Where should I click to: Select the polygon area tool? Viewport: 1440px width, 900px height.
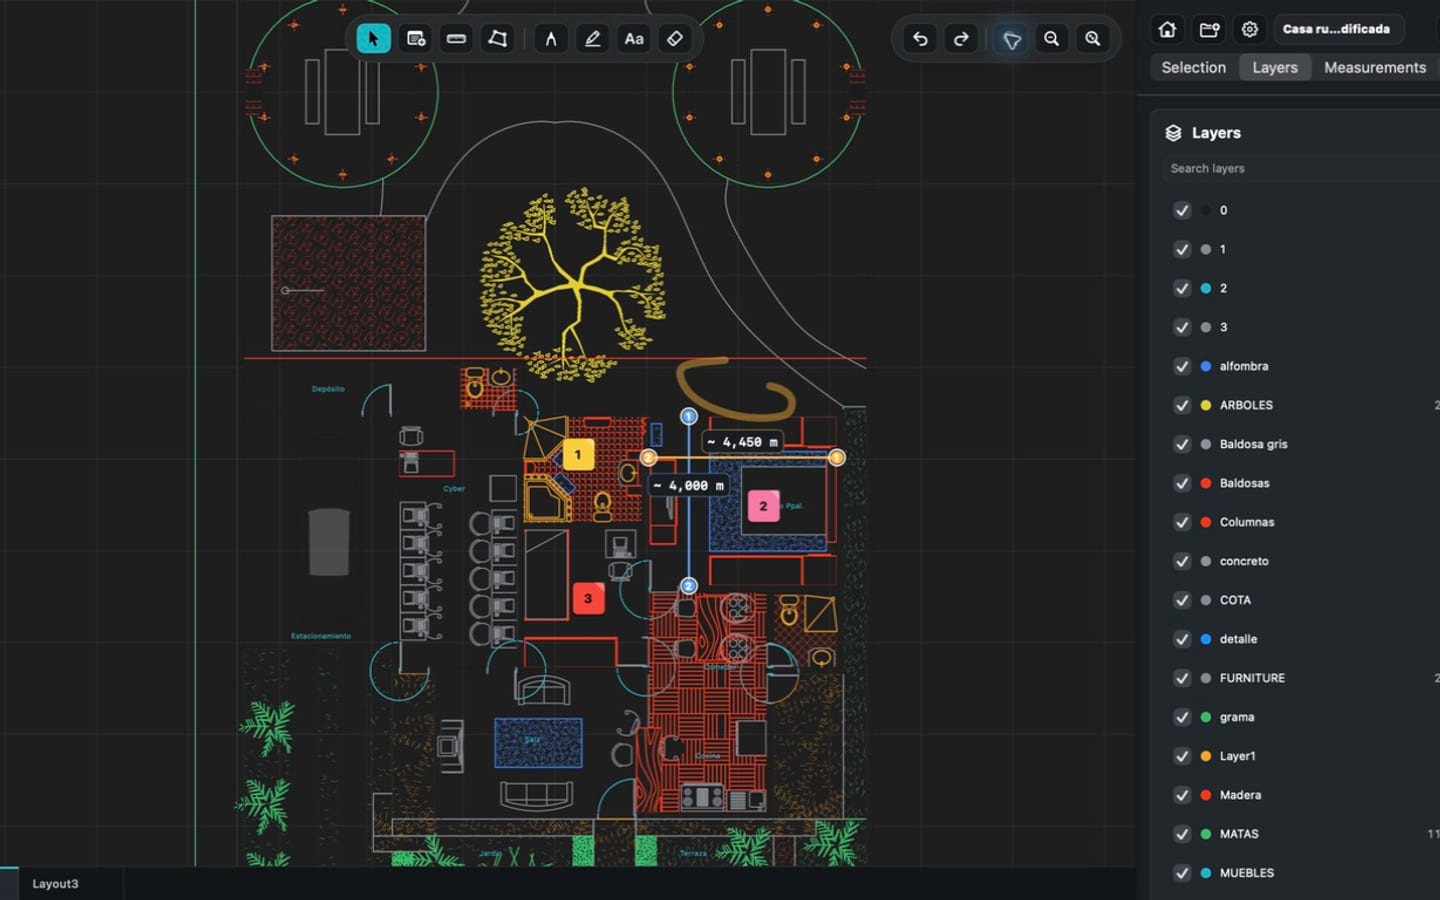coord(497,39)
